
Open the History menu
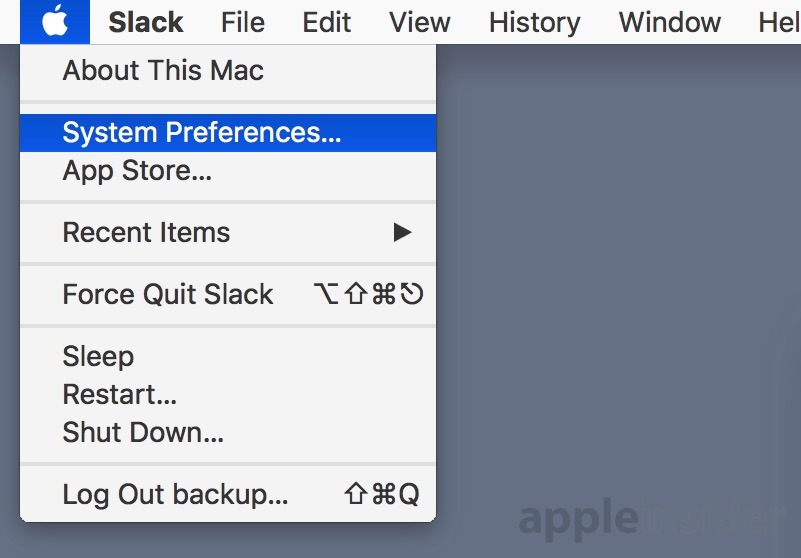(x=534, y=22)
